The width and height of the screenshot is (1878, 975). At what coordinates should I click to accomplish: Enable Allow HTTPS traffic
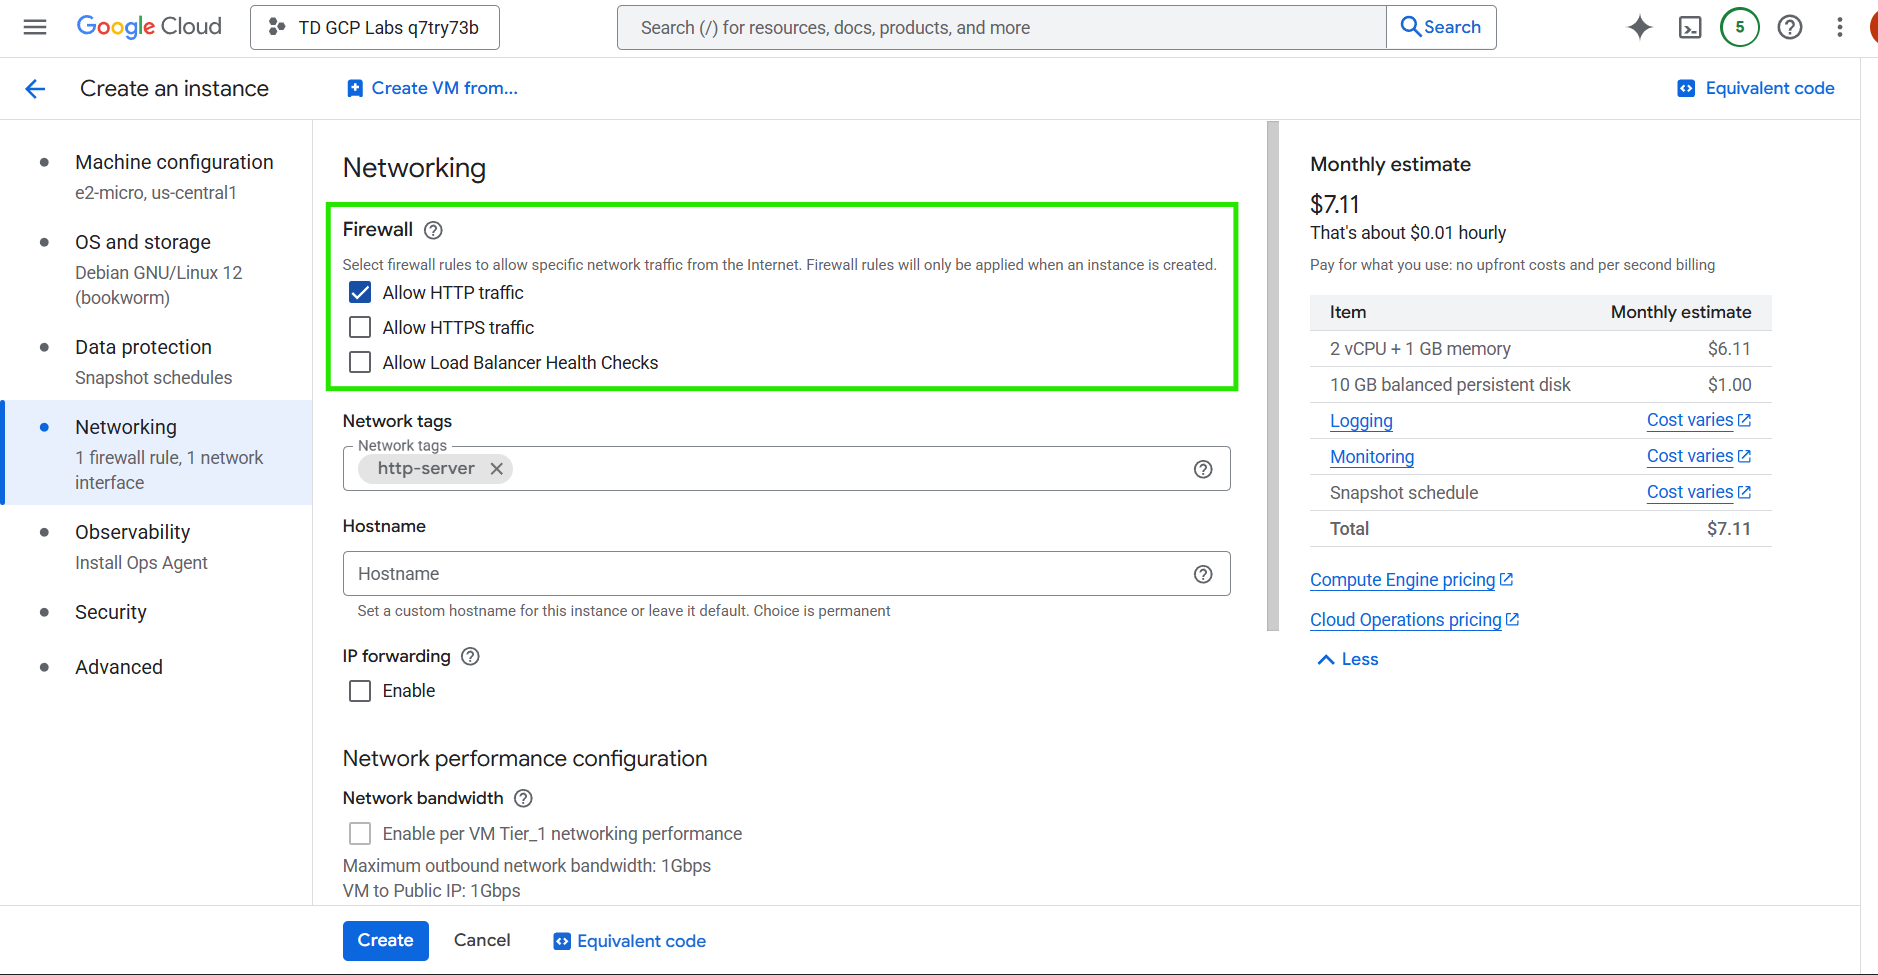360,326
